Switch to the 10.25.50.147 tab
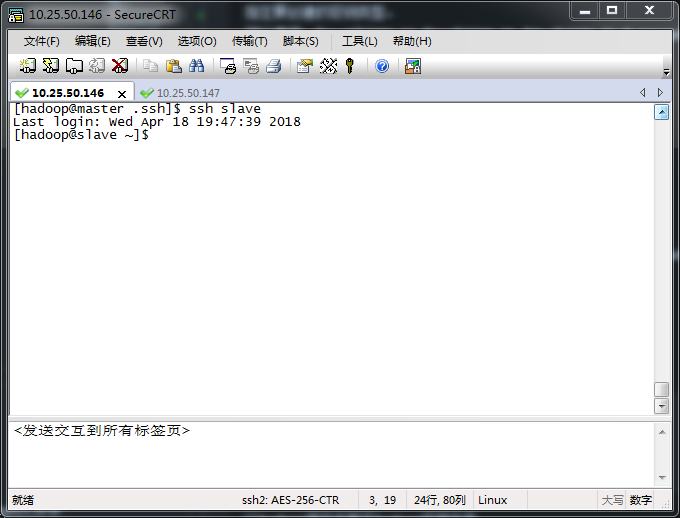The width and height of the screenshot is (680, 518). pyautogui.click(x=187, y=93)
